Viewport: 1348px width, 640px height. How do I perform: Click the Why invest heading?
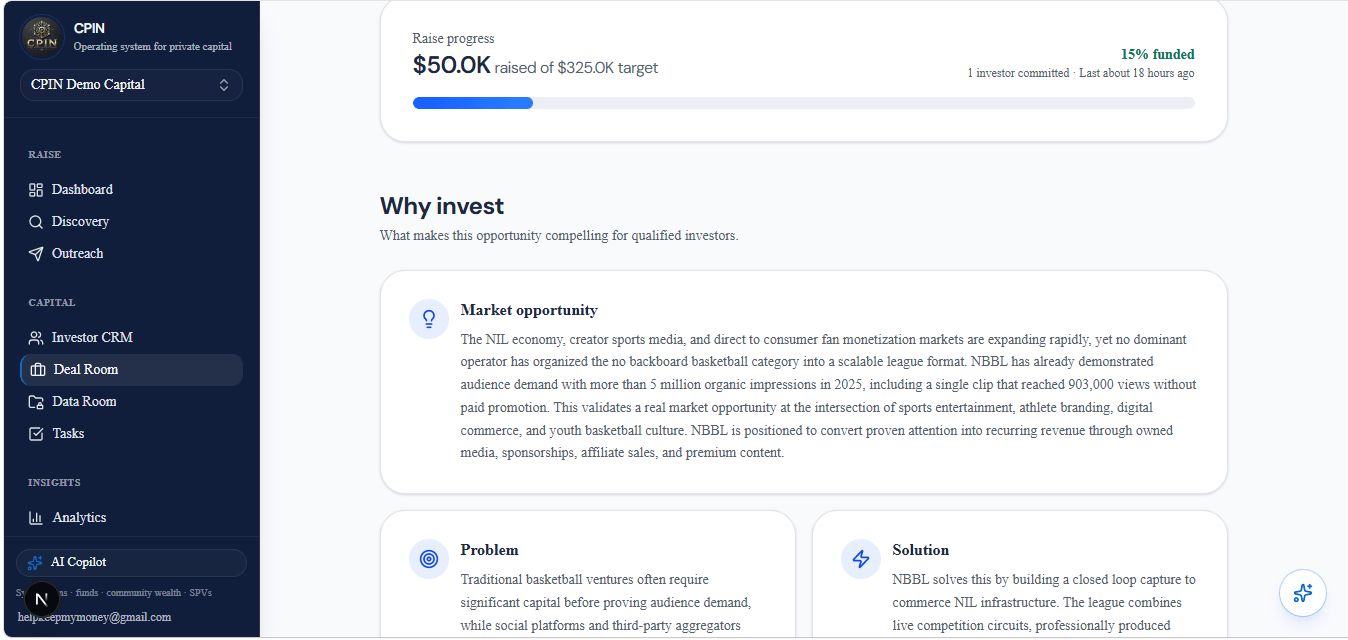coord(442,207)
